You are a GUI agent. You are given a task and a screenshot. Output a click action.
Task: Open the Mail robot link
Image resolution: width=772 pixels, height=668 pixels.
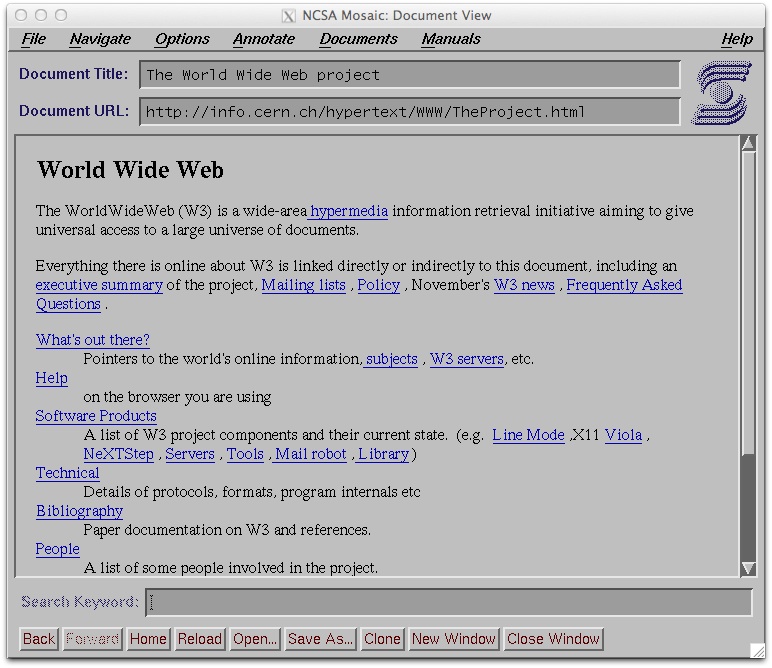pos(311,454)
